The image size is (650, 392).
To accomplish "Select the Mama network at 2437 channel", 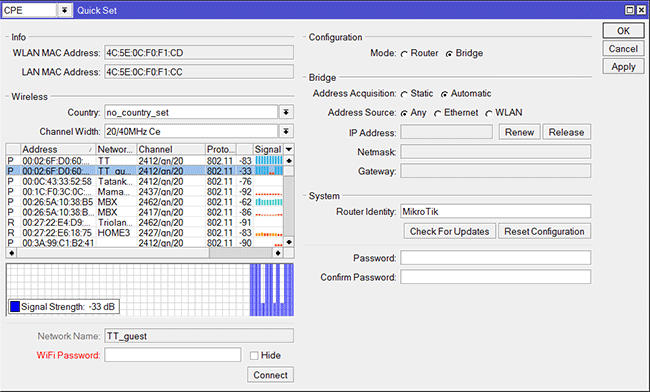I will [x=145, y=192].
